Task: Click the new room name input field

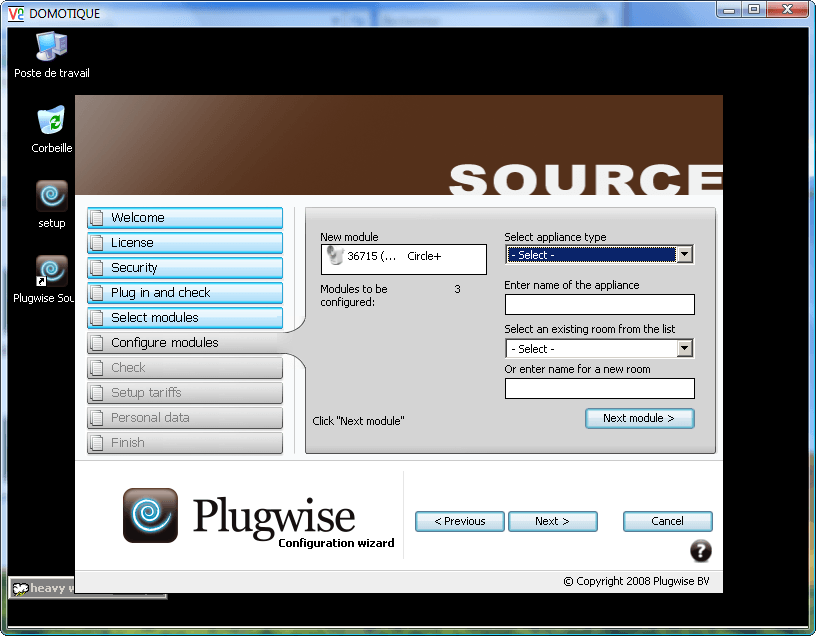Action: [x=600, y=388]
